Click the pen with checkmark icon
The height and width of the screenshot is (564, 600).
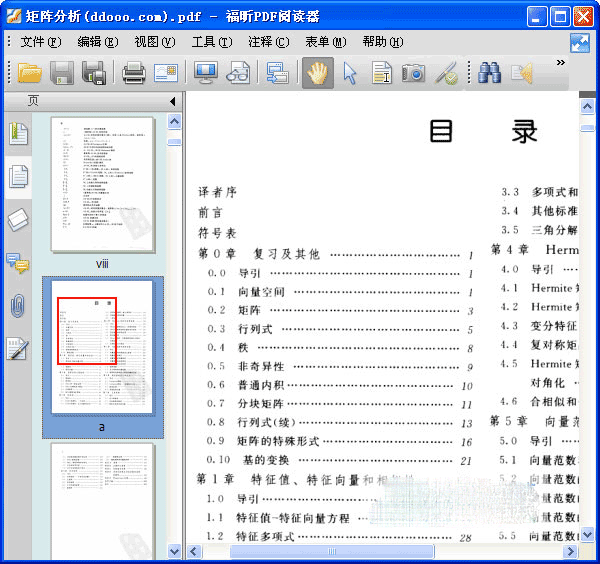tap(446, 73)
